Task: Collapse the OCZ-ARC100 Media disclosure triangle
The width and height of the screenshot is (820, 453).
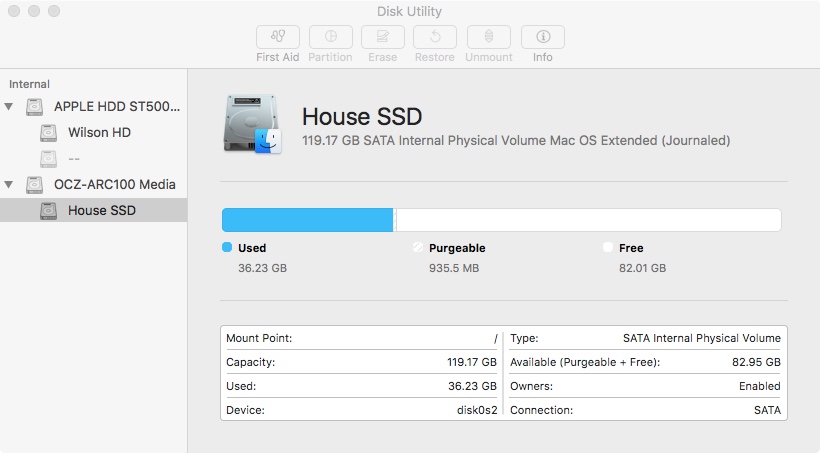Action: [x=9, y=185]
